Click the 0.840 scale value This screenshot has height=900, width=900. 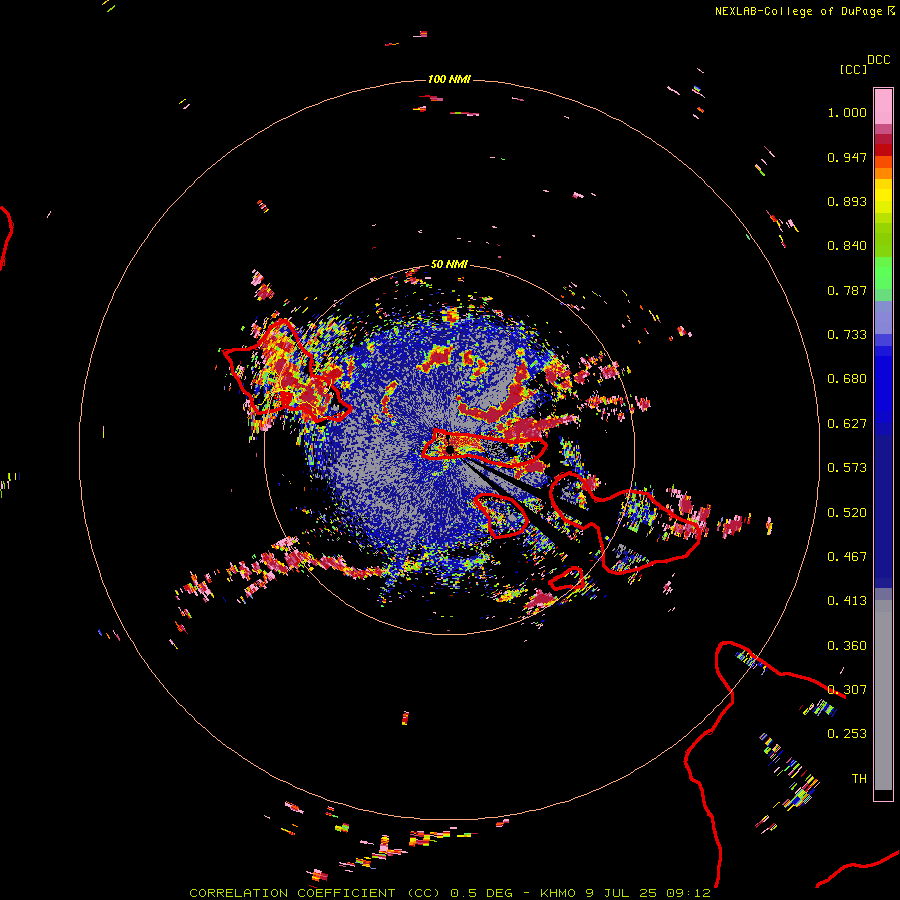847,246
